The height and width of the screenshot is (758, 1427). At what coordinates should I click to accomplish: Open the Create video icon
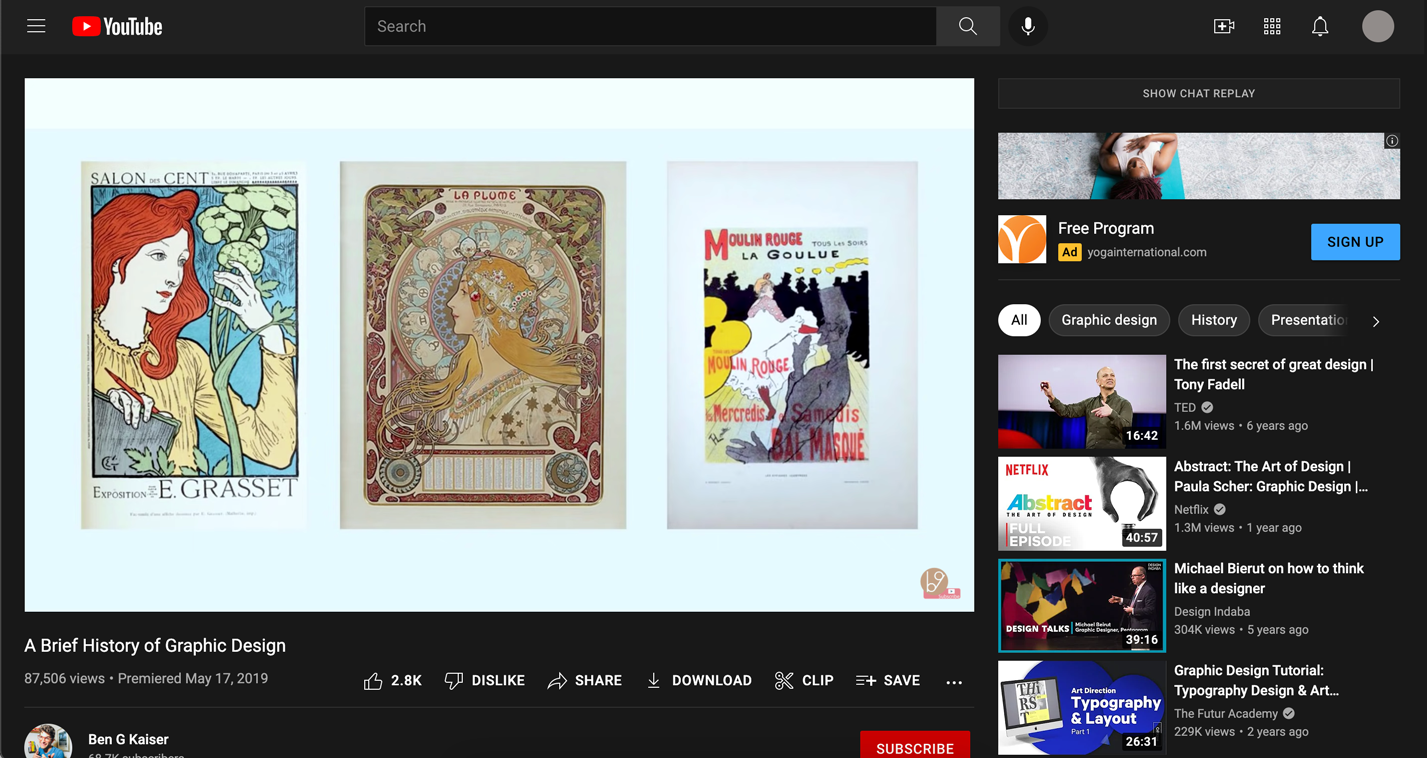tap(1224, 27)
